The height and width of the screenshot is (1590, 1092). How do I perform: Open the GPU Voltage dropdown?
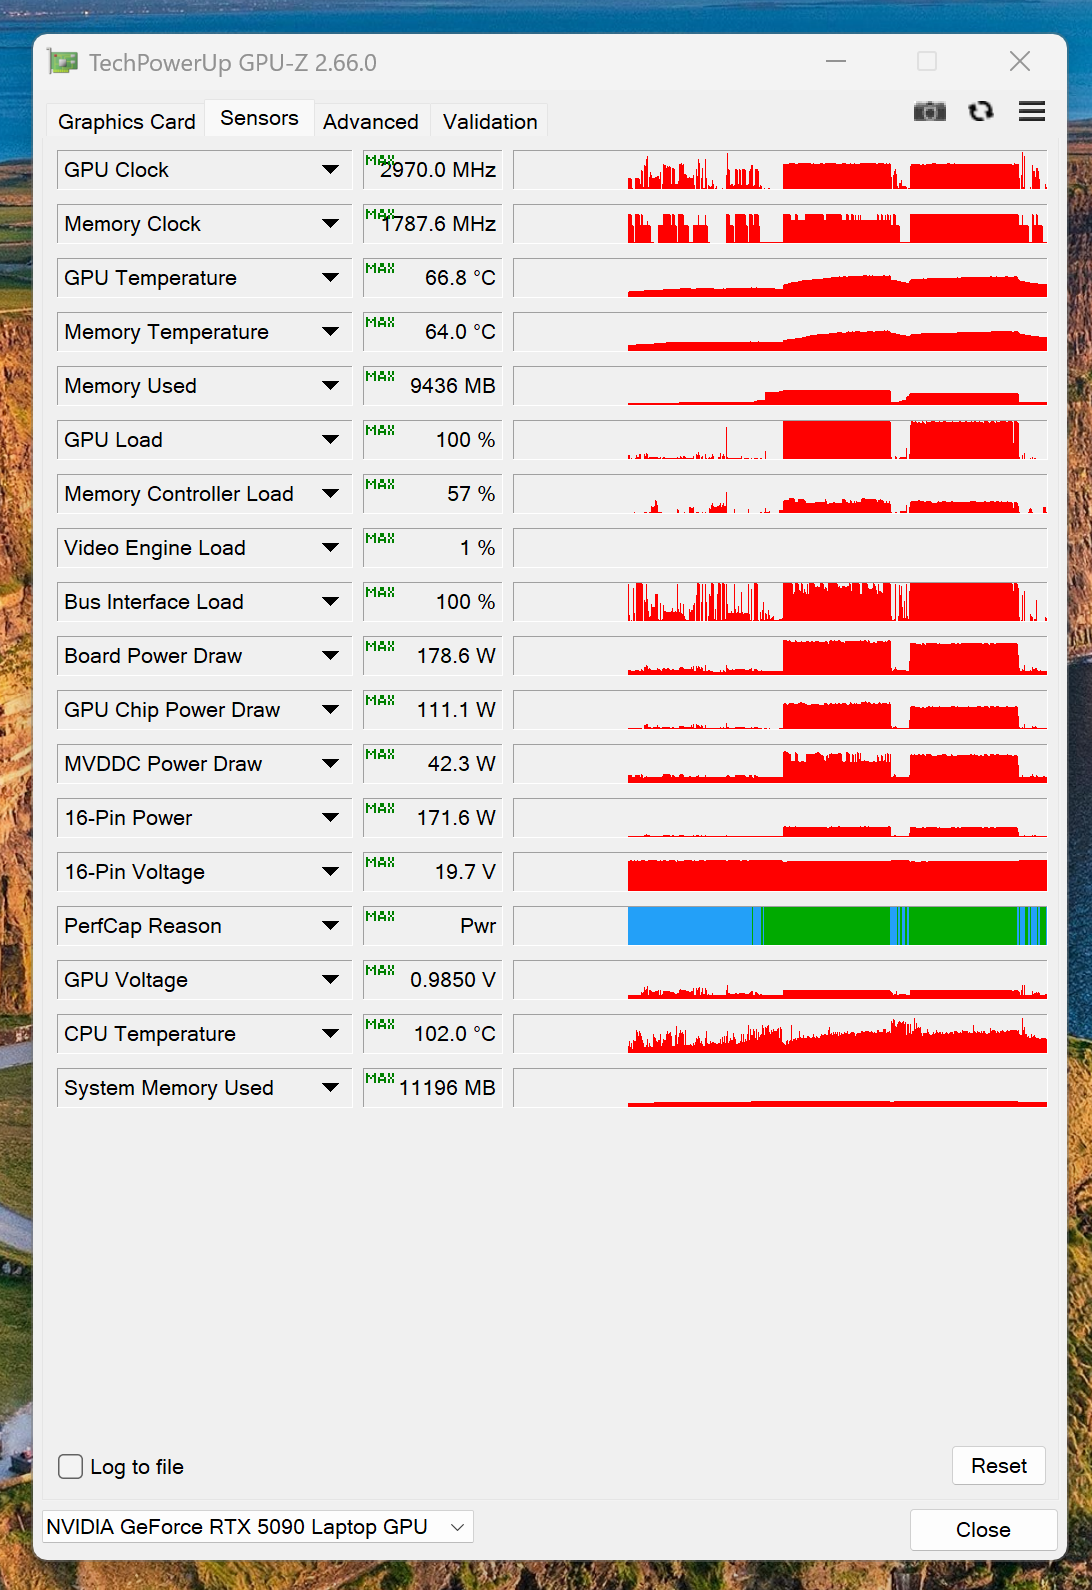click(330, 980)
